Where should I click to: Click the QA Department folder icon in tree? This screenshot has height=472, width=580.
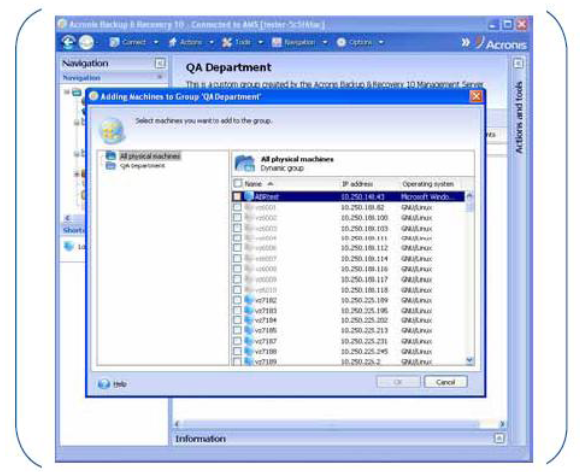tap(111, 165)
